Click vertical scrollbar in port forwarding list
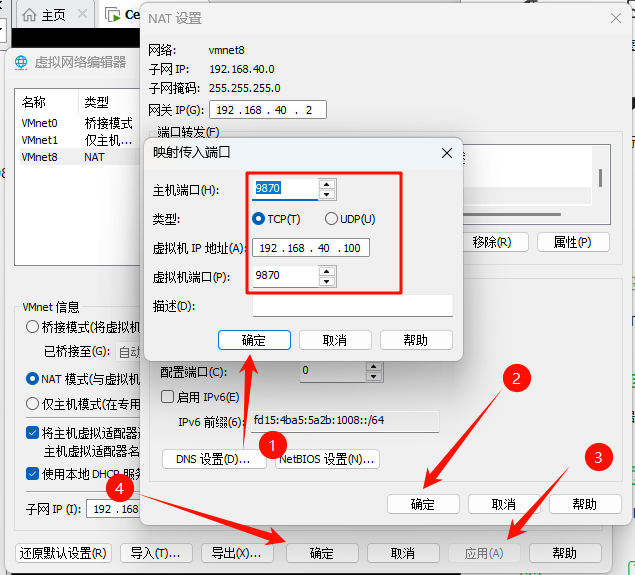Image resolution: width=635 pixels, height=575 pixels. pos(601,178)
